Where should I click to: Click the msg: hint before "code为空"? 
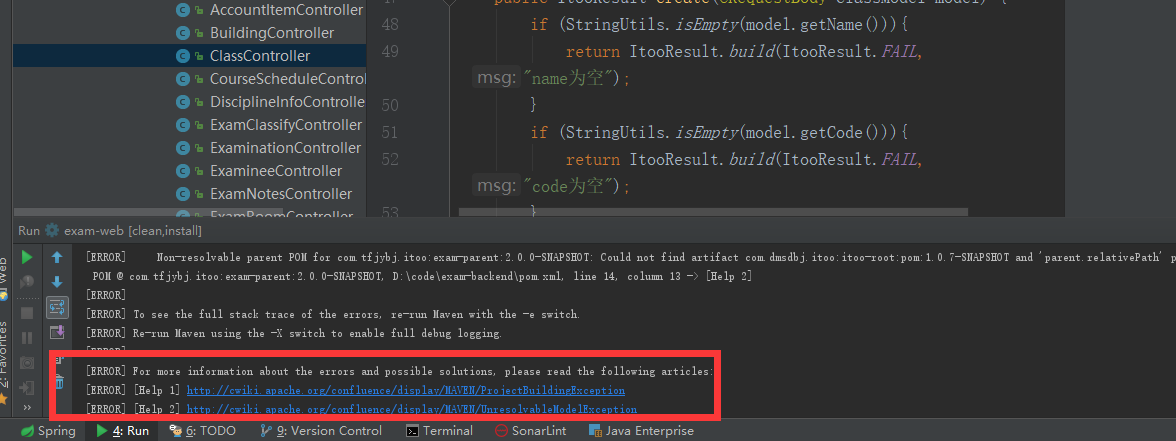[496, 184]
